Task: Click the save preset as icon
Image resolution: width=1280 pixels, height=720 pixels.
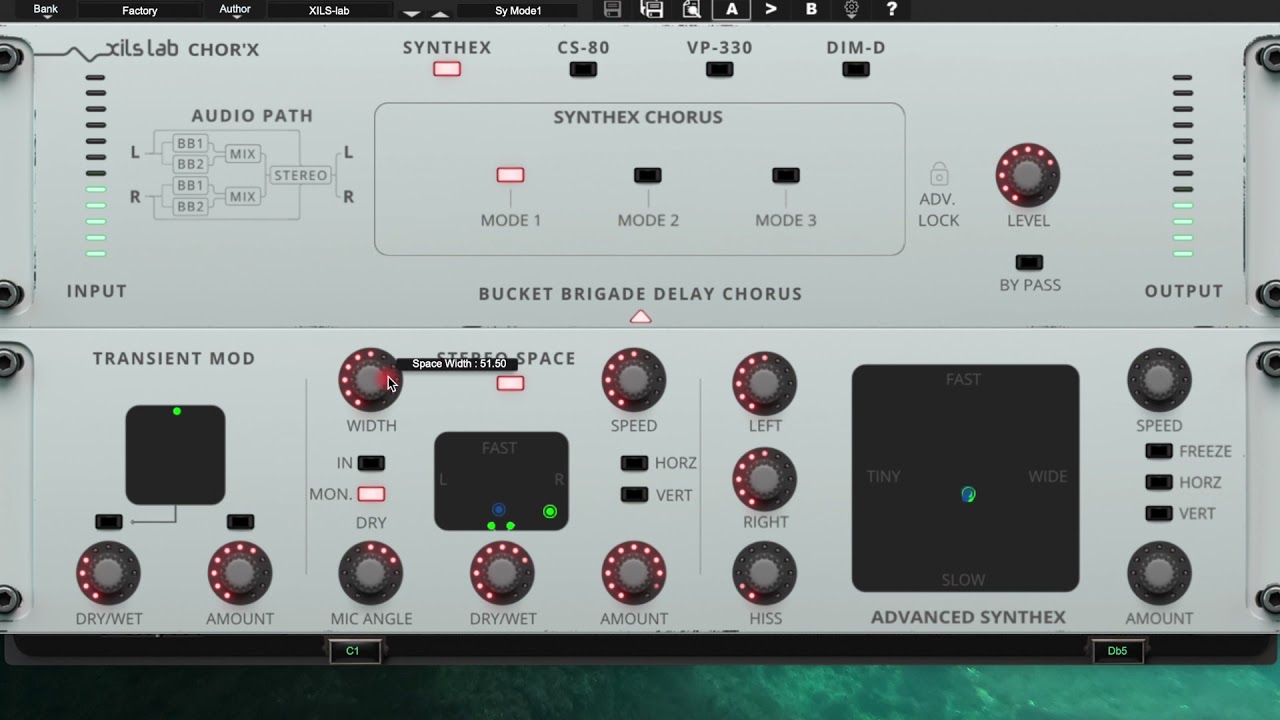Action: (652, 9)
